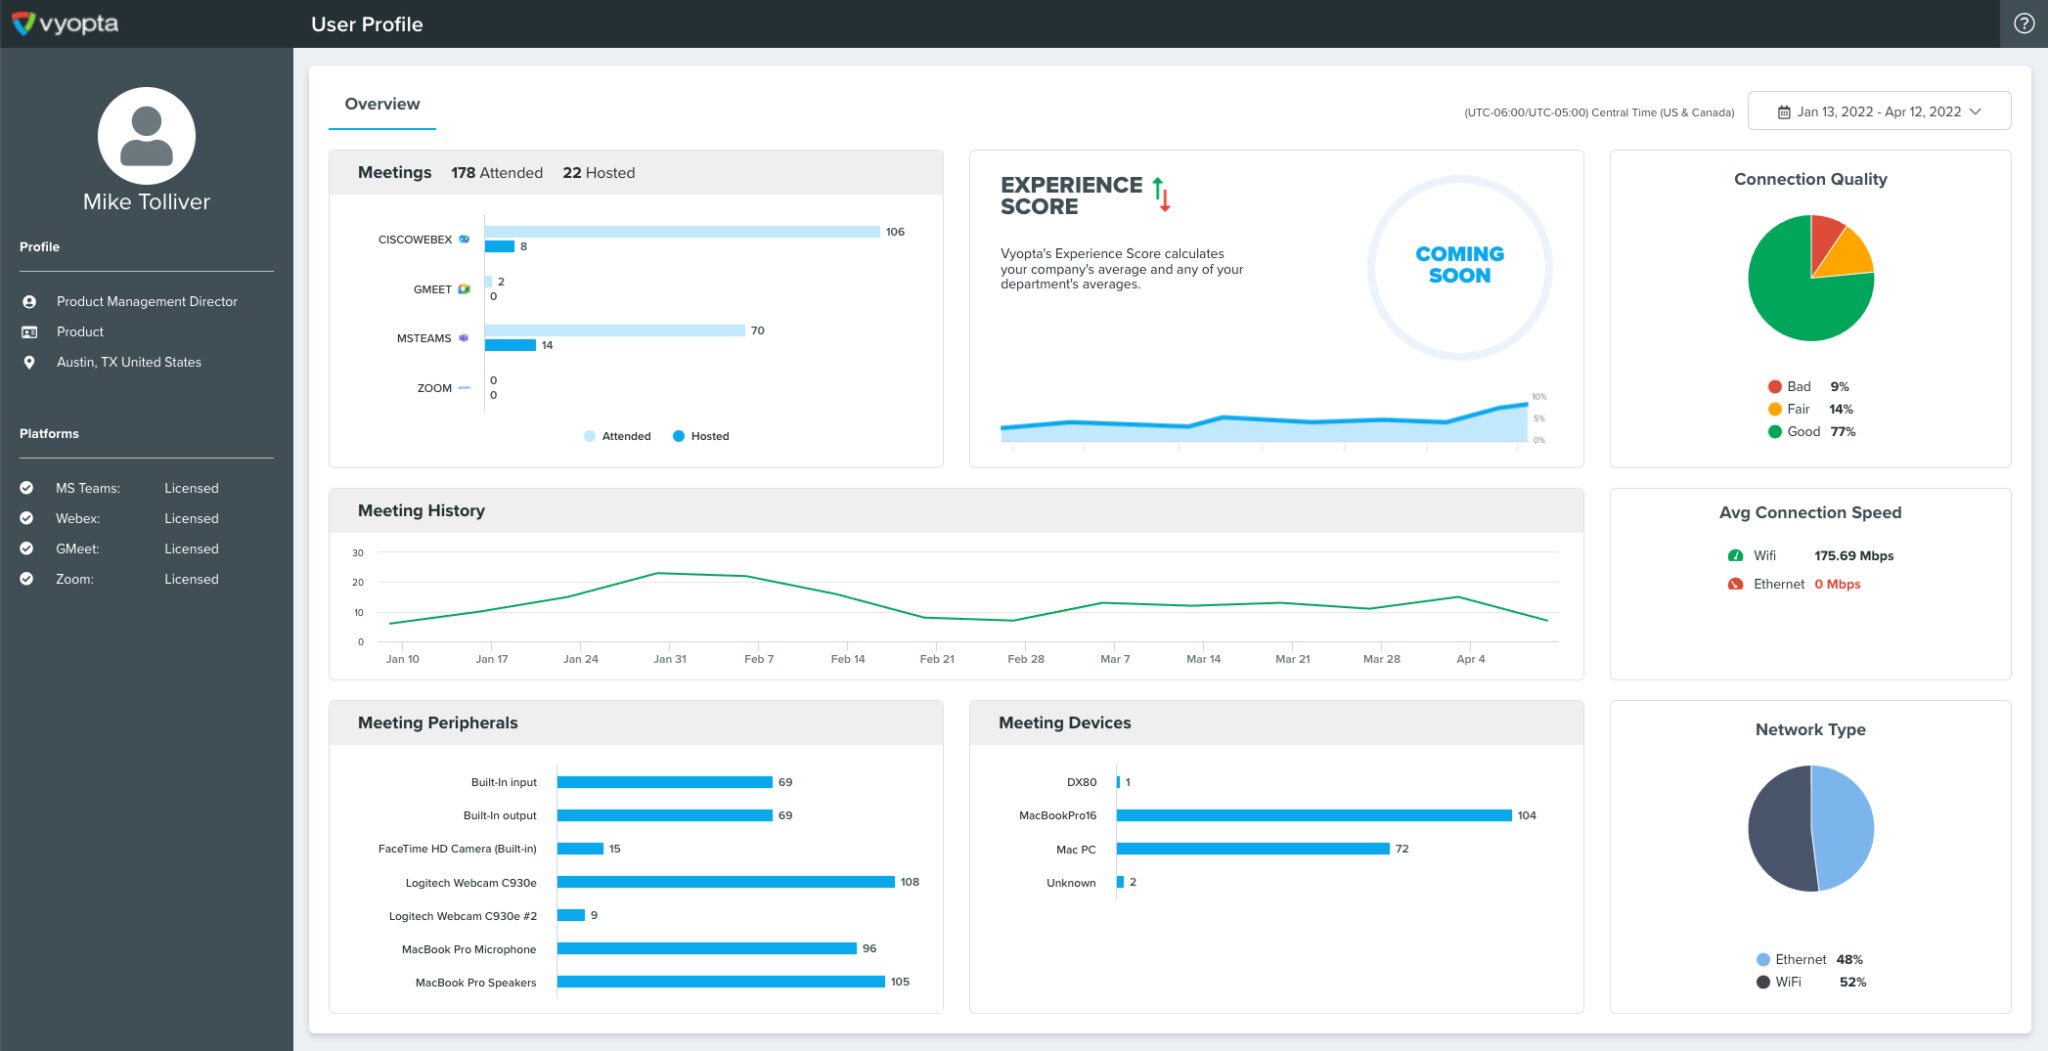This screenshot has height=1051, width=2048.
Task: Click the Mike Tolliver name heading
Action: (146, 202)
